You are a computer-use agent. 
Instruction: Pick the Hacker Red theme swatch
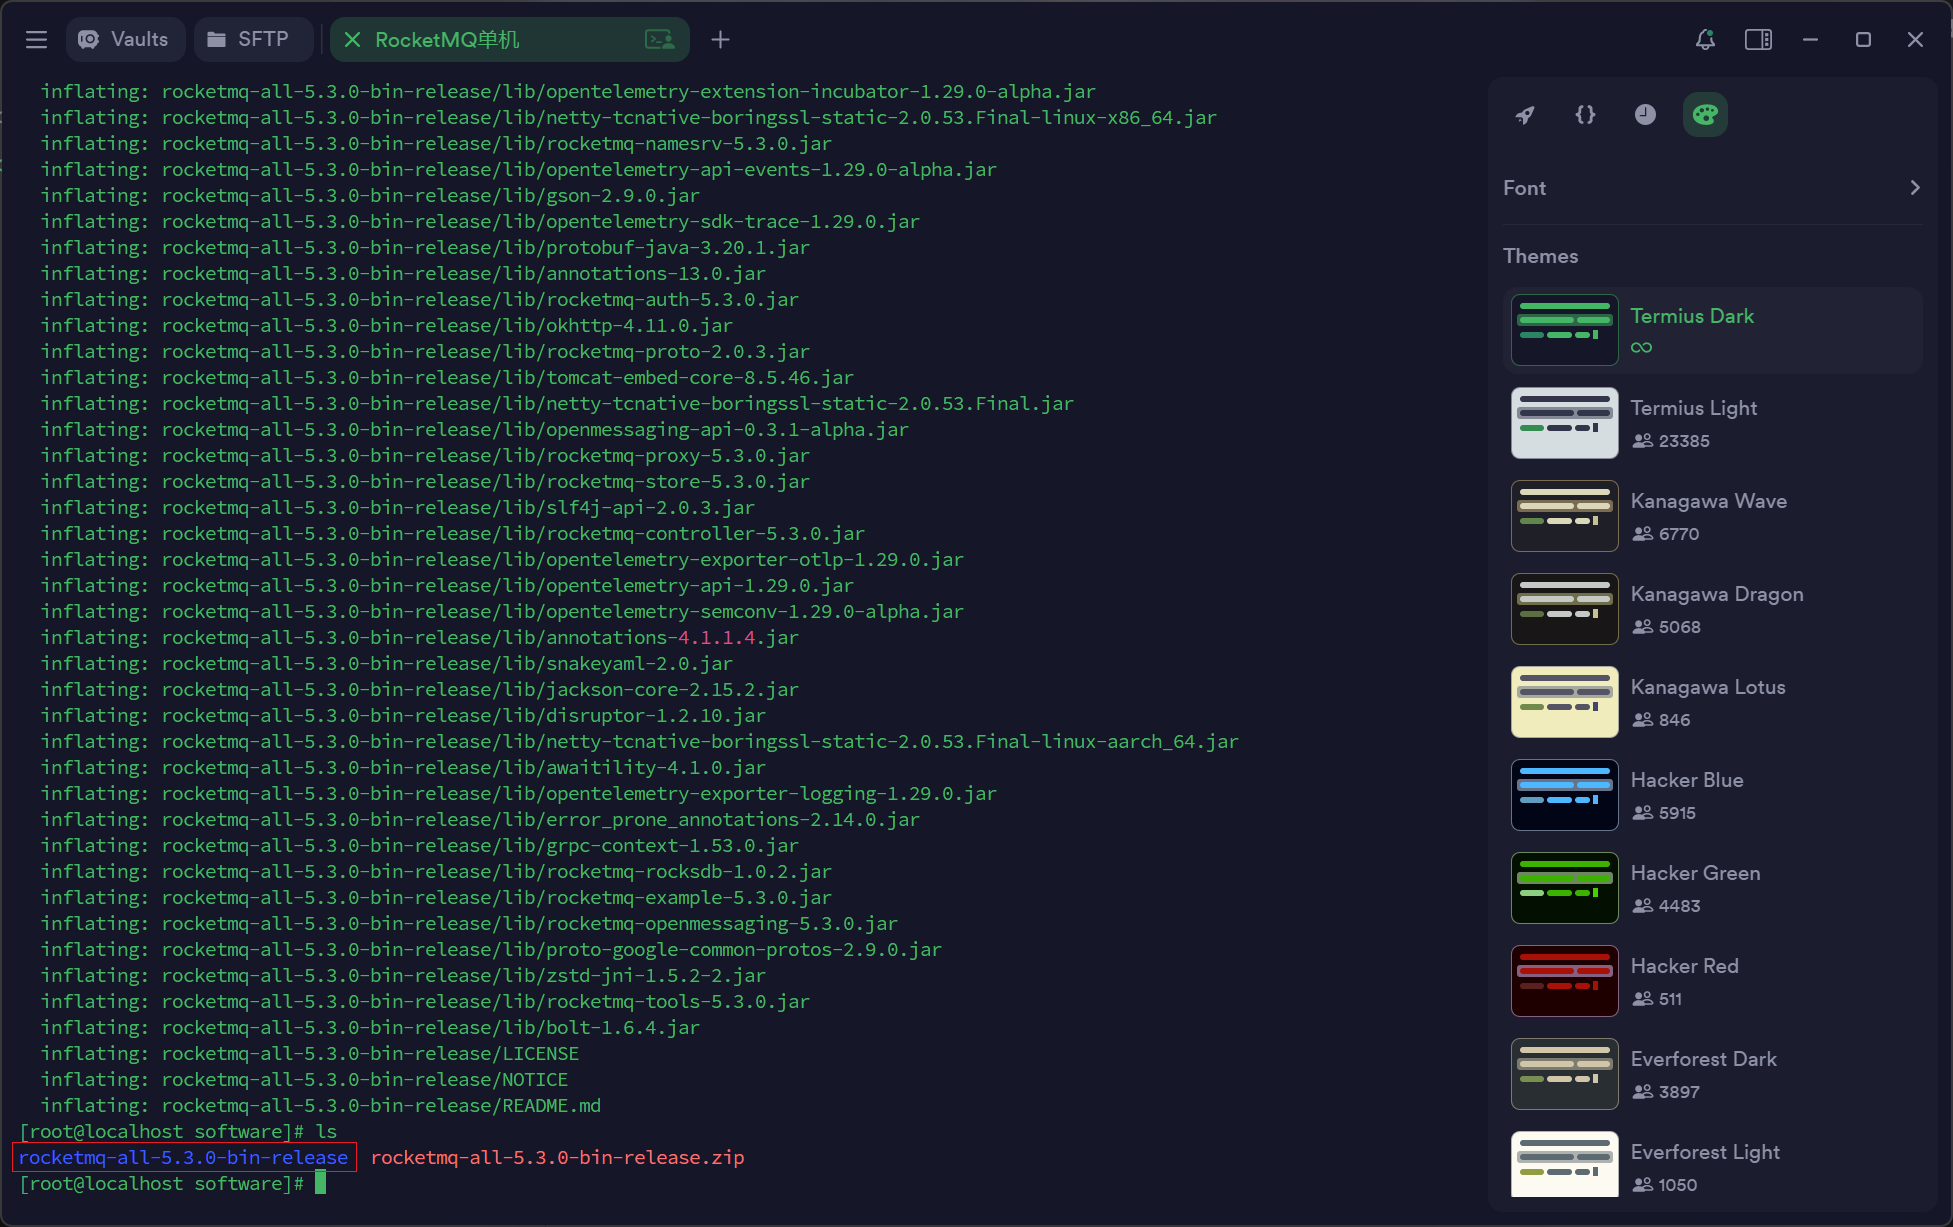[1564, 981]
